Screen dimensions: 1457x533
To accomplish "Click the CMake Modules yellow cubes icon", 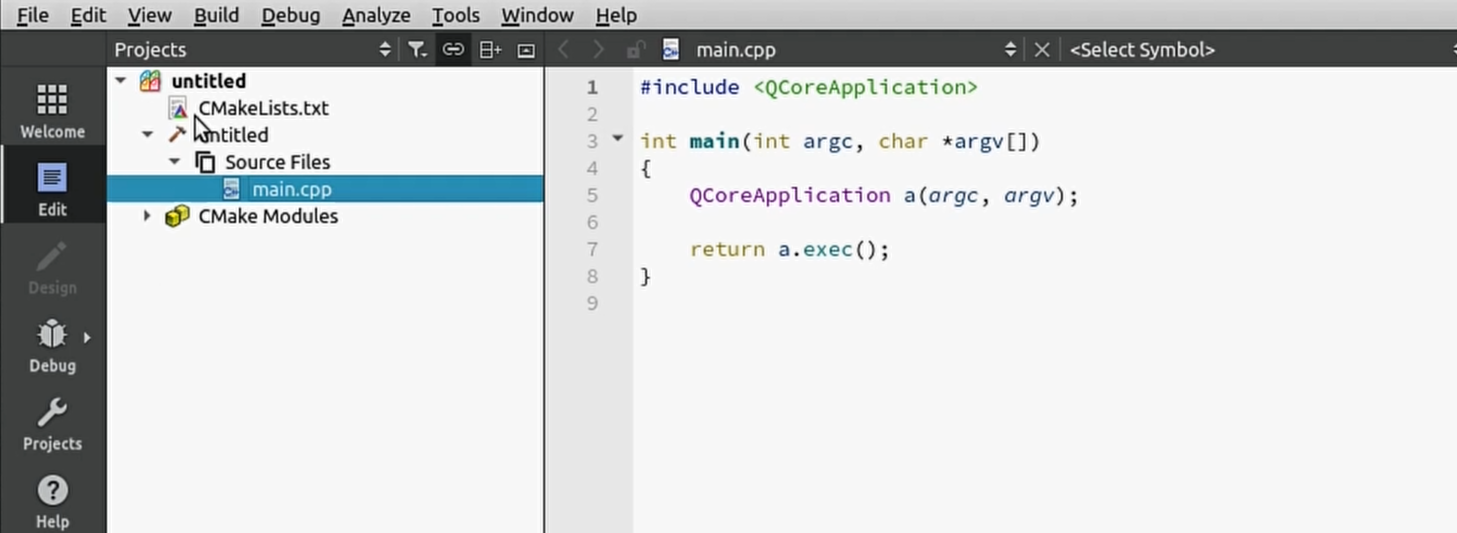I will pyautogui.click(x=177, y=216).
